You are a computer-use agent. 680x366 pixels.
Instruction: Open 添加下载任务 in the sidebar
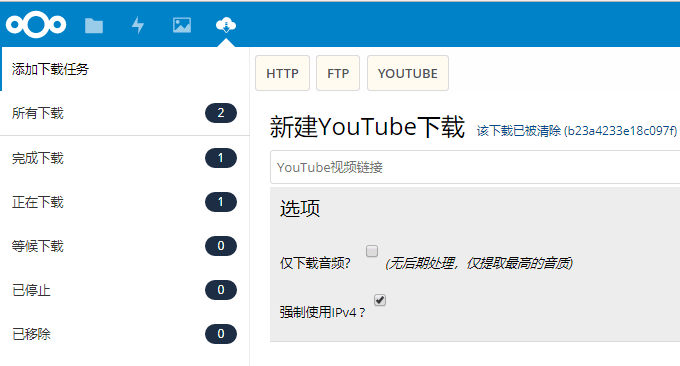[x=125, y=69]
